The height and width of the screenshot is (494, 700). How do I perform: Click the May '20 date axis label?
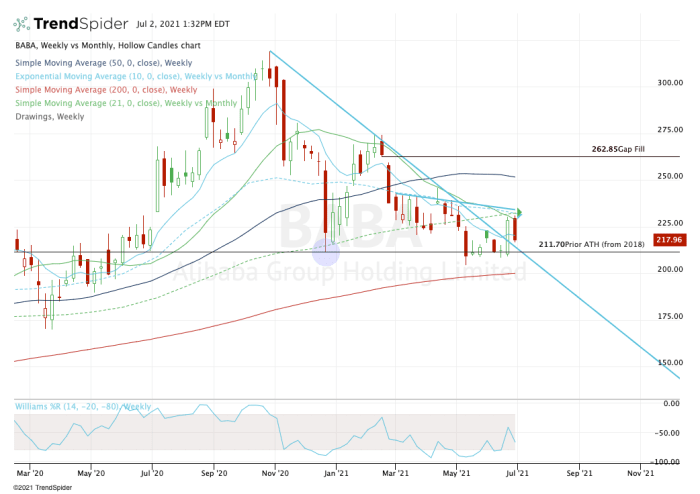tap(91, 473)
